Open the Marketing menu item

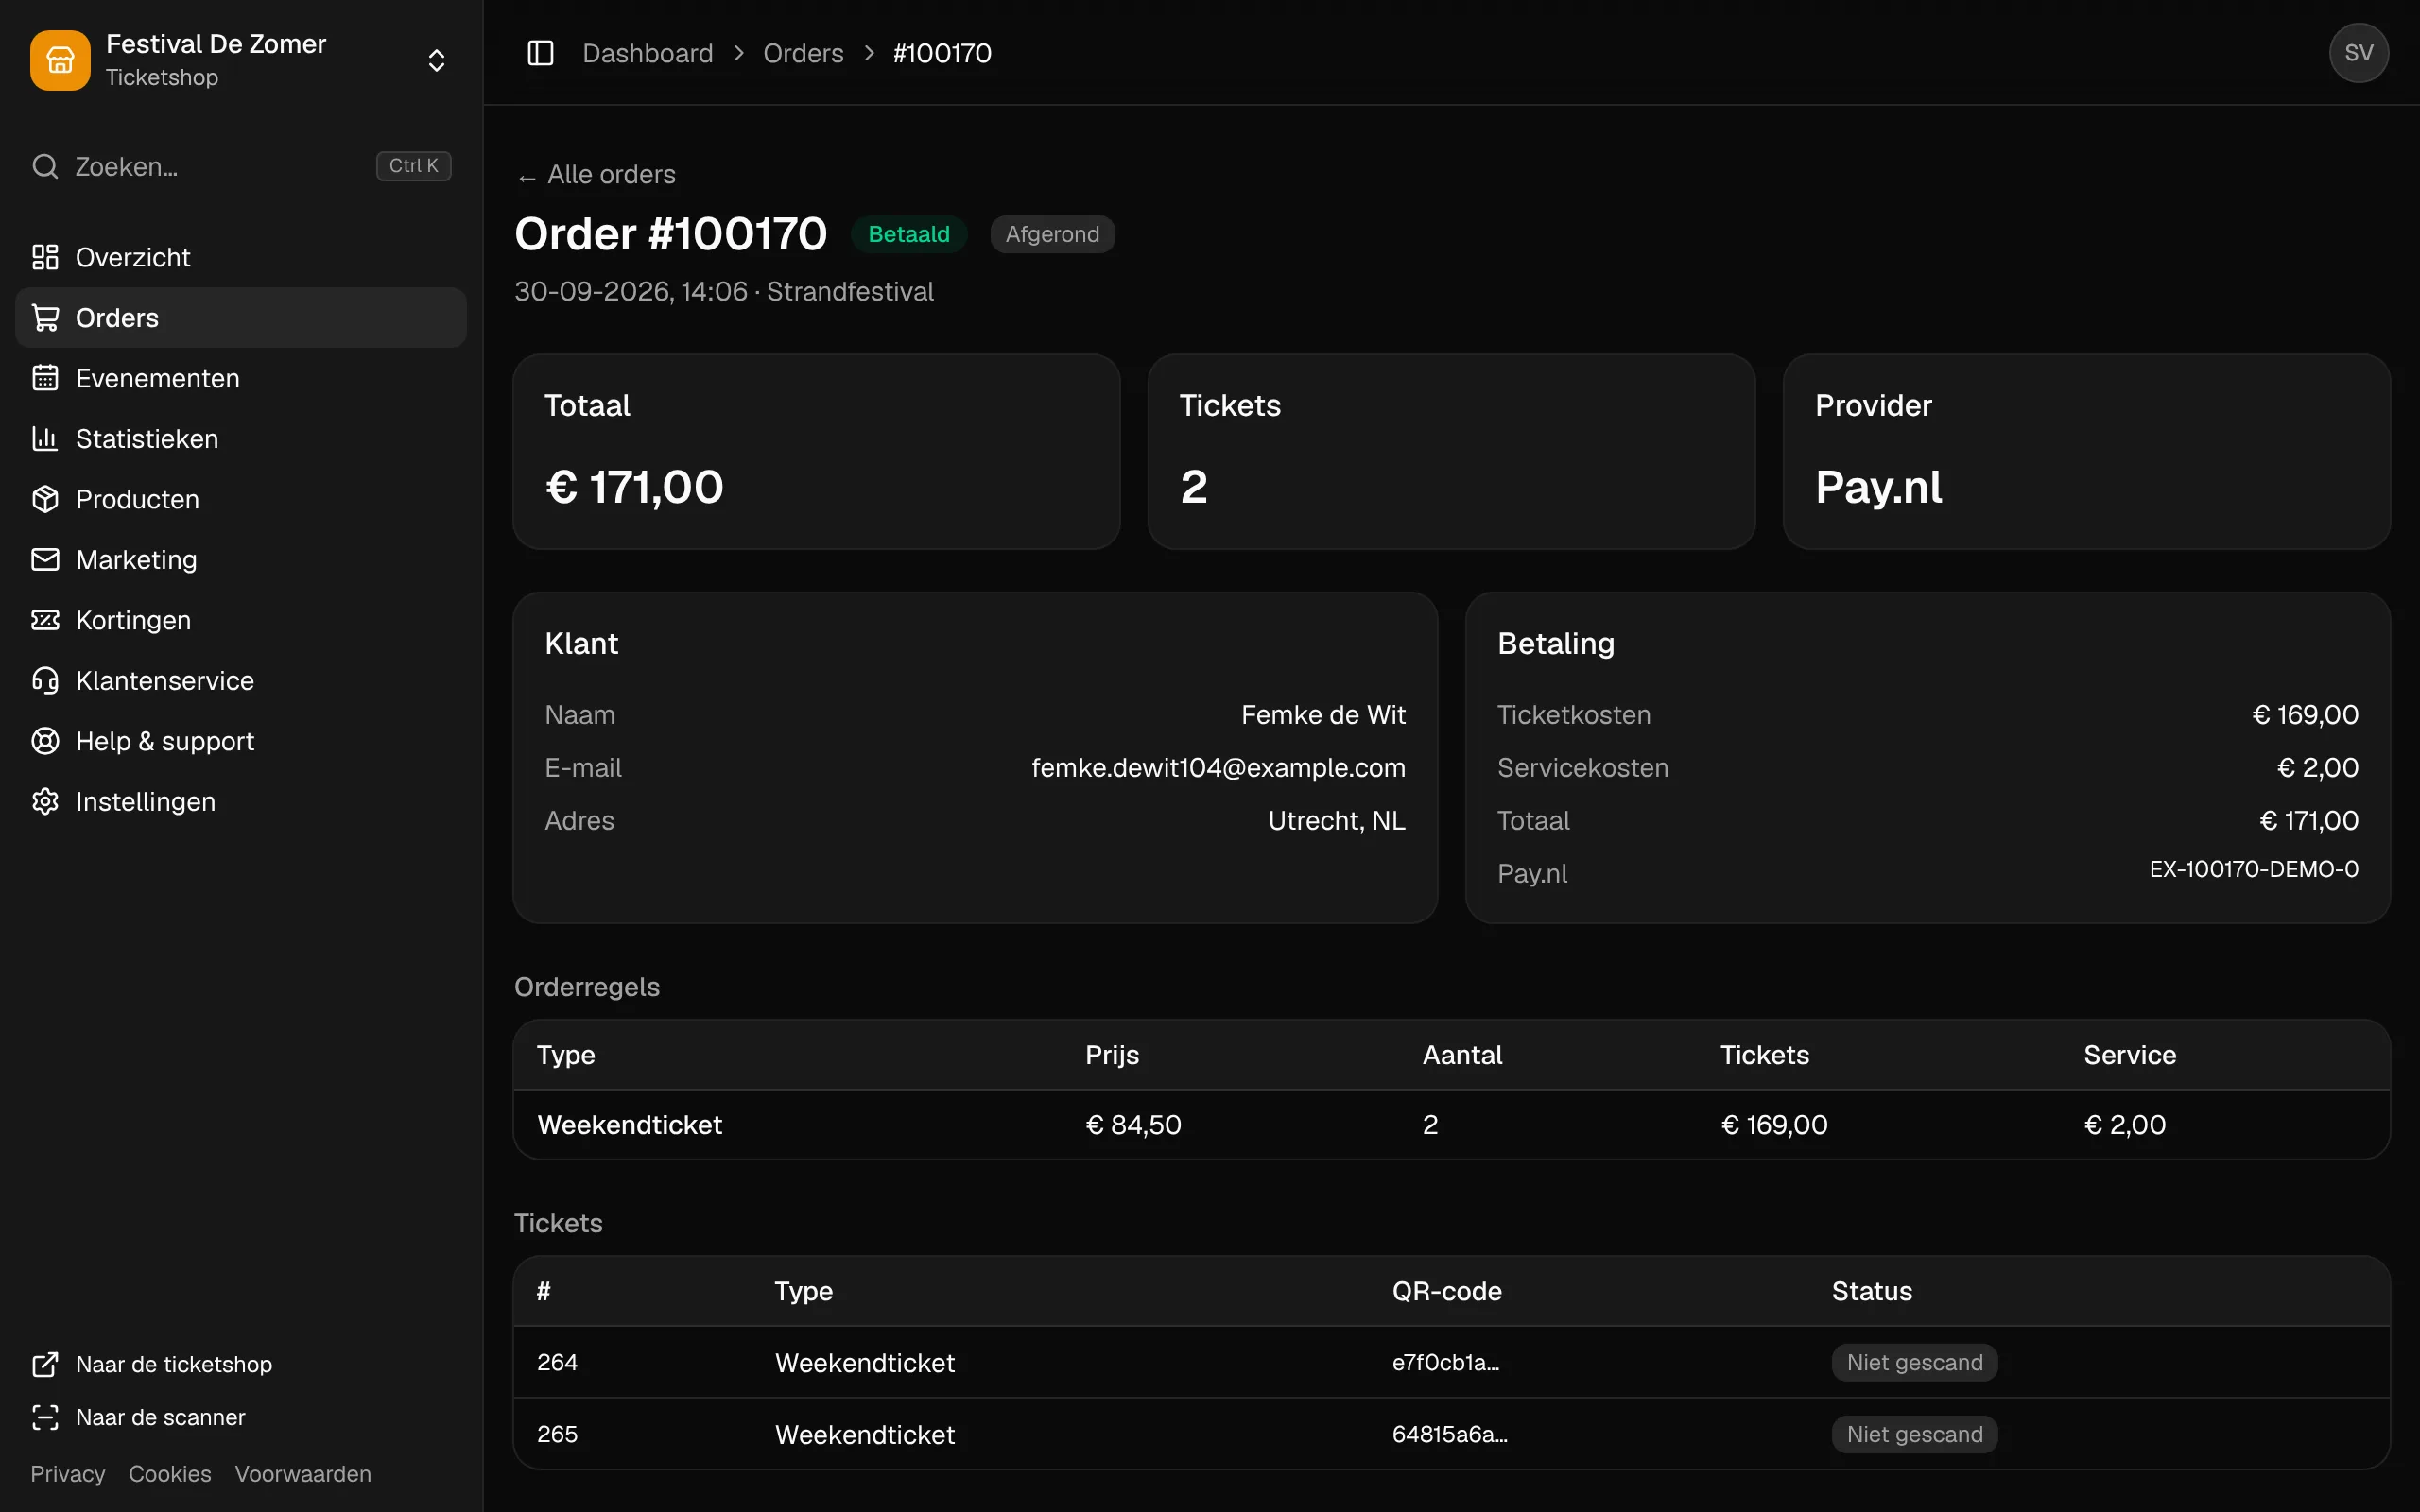pyautogui.click(x=241, y=560)
